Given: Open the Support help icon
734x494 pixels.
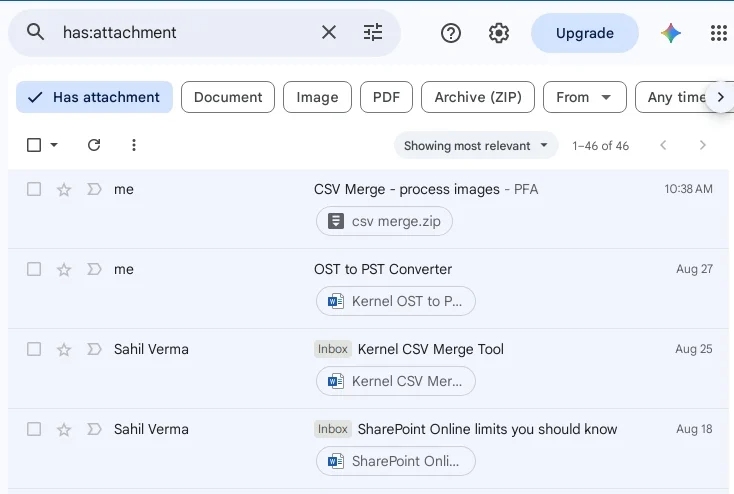Looking at the screenshot, I should pos(451,33).
